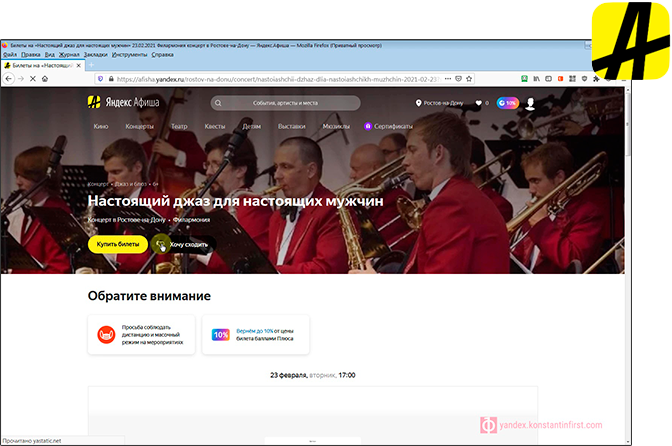This screenshot has width=672, height=446.
Task: Click the Джаз и блюз breadcrumb
Action: pyautogui.click(x=131, y=184)
